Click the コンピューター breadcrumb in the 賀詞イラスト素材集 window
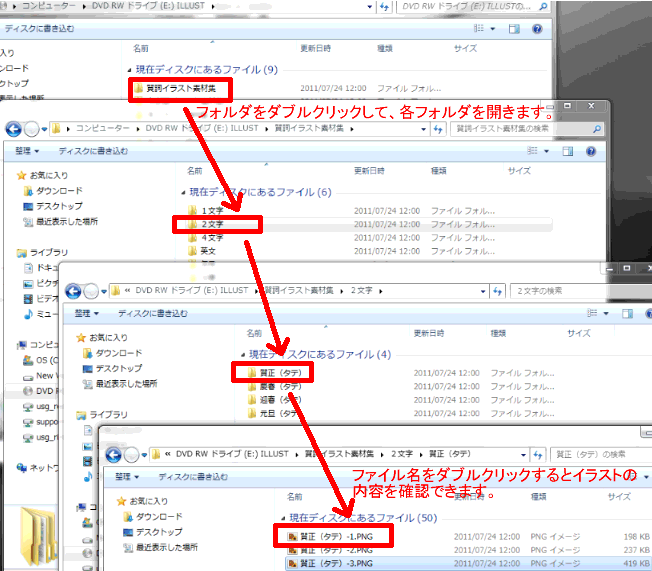Viewport: 652px width, 571px height. pos(102,129)
